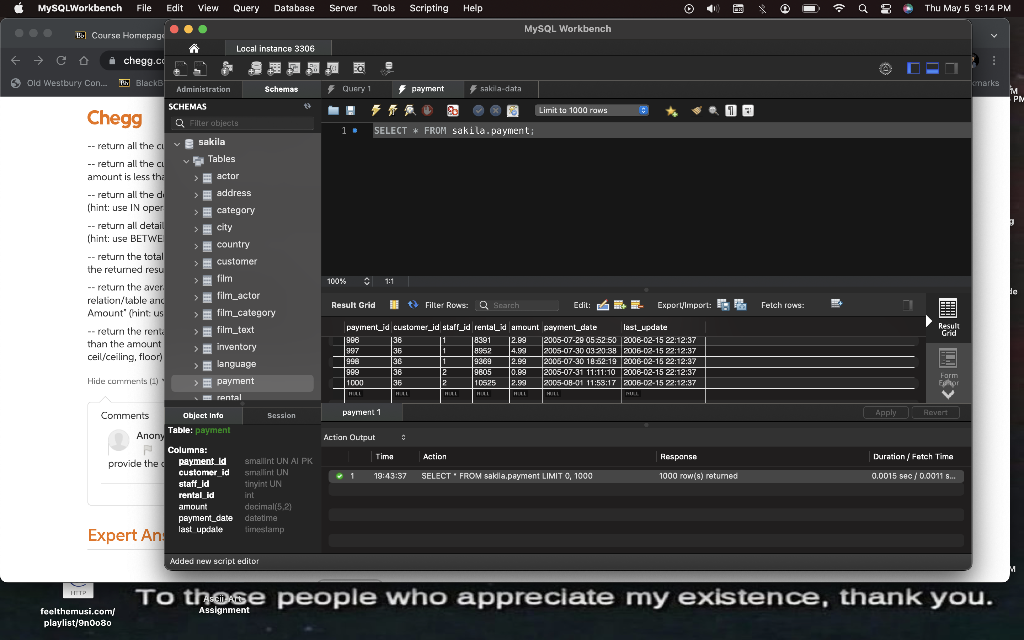Toggle the bottom output panel visibility
This screenshot has height=640, width=1024.
932,68
